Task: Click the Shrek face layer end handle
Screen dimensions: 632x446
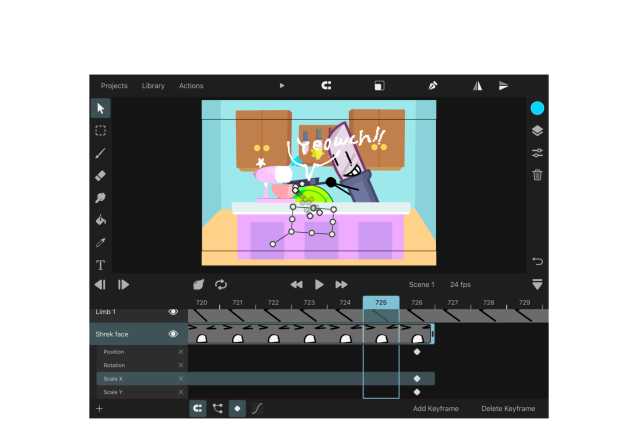Action: (432, 334)
